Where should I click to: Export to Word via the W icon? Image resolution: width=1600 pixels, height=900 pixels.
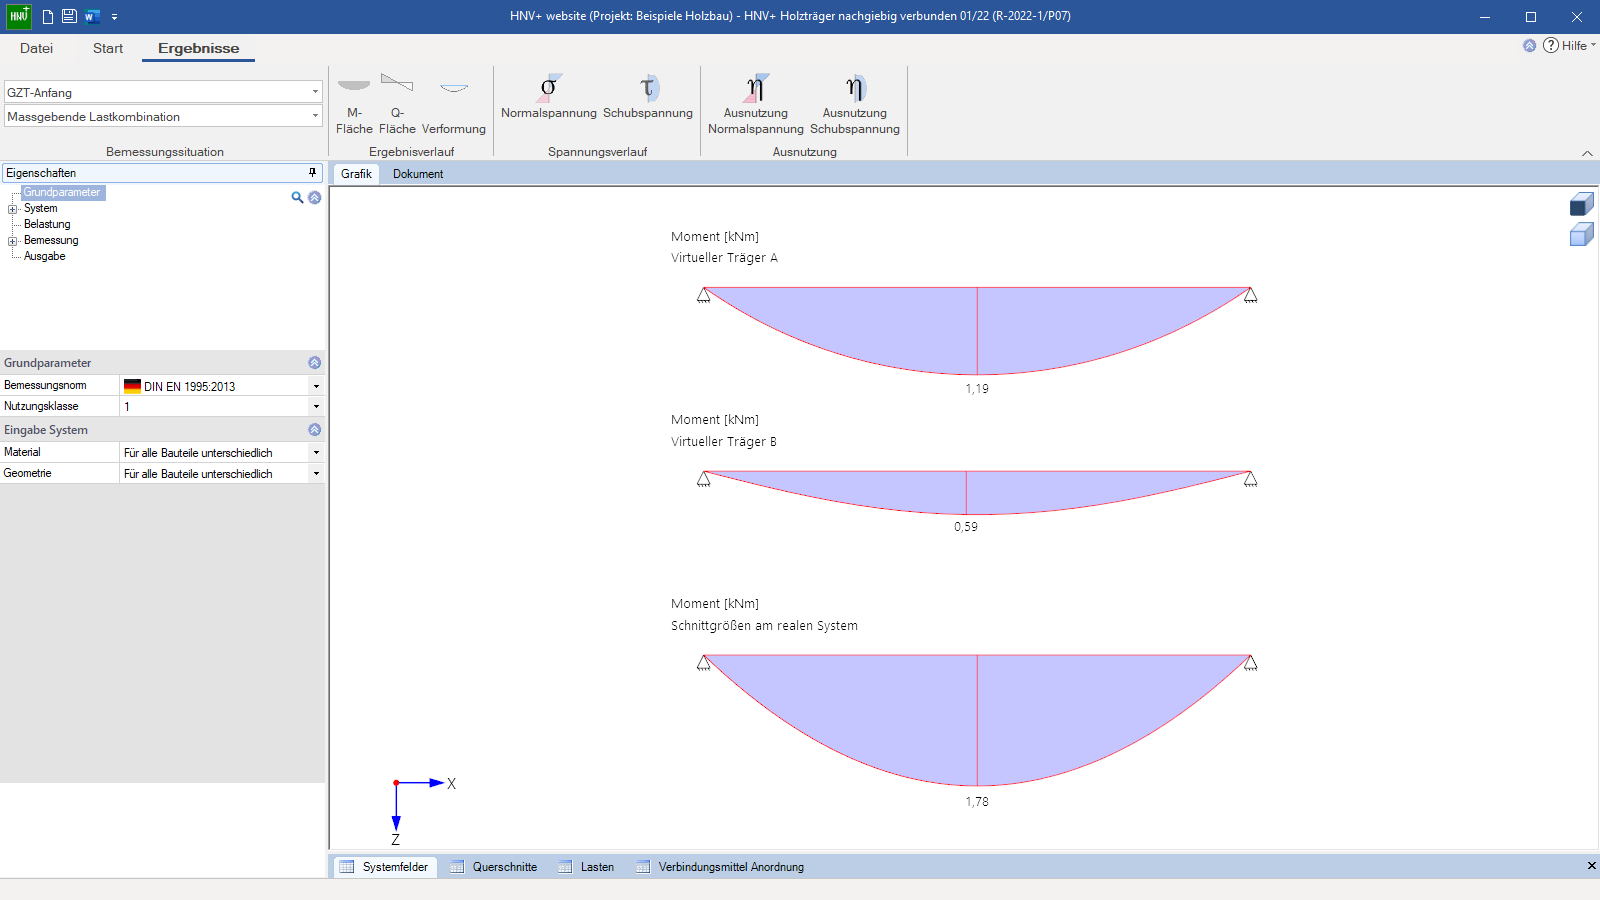pos(92,16)
